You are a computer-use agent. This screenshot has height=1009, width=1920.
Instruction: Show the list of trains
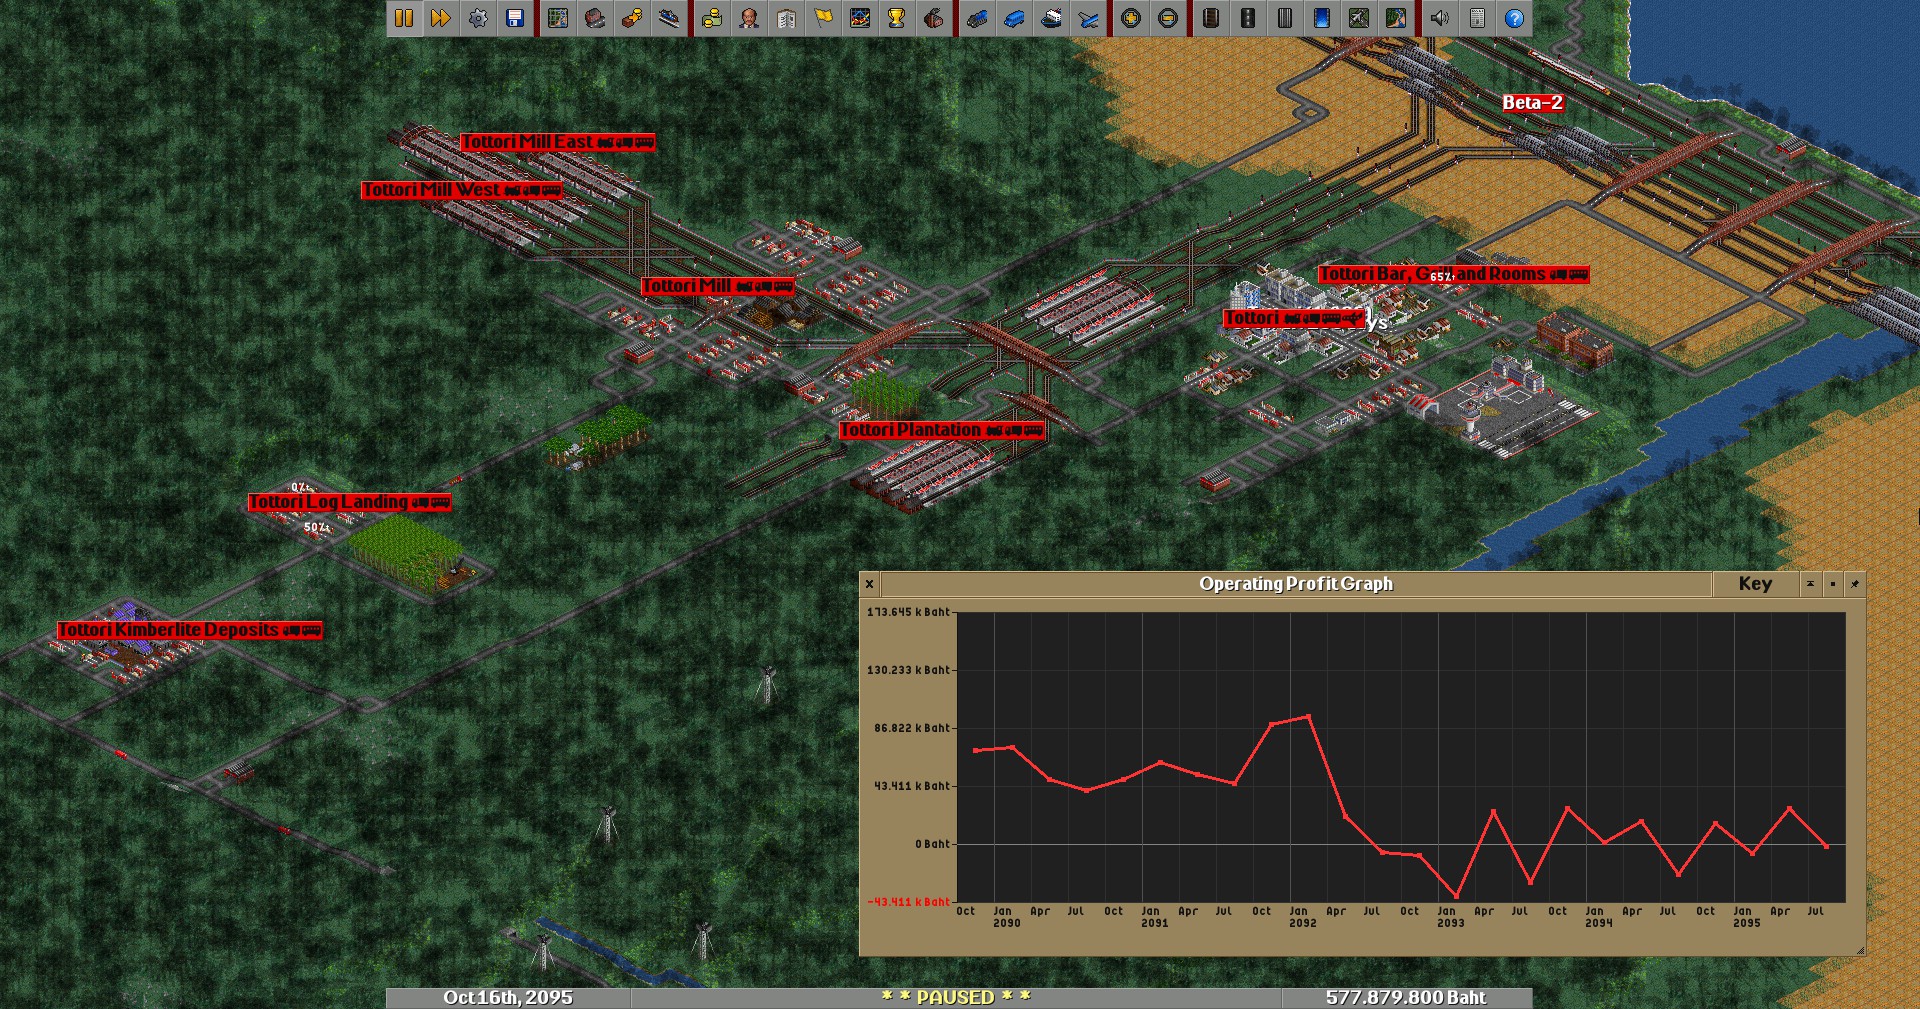[977, 18]
